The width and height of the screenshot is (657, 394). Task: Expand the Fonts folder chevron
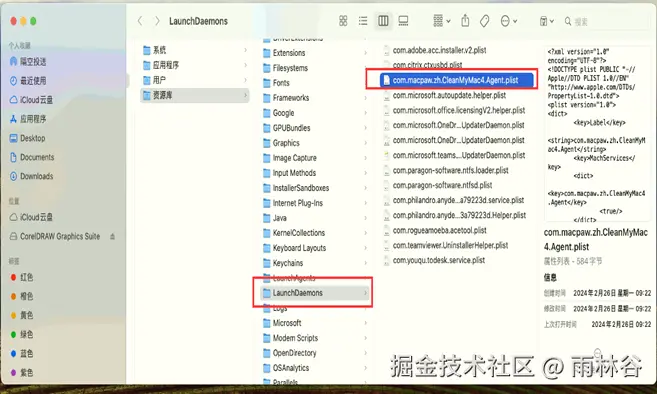point(365,83)
